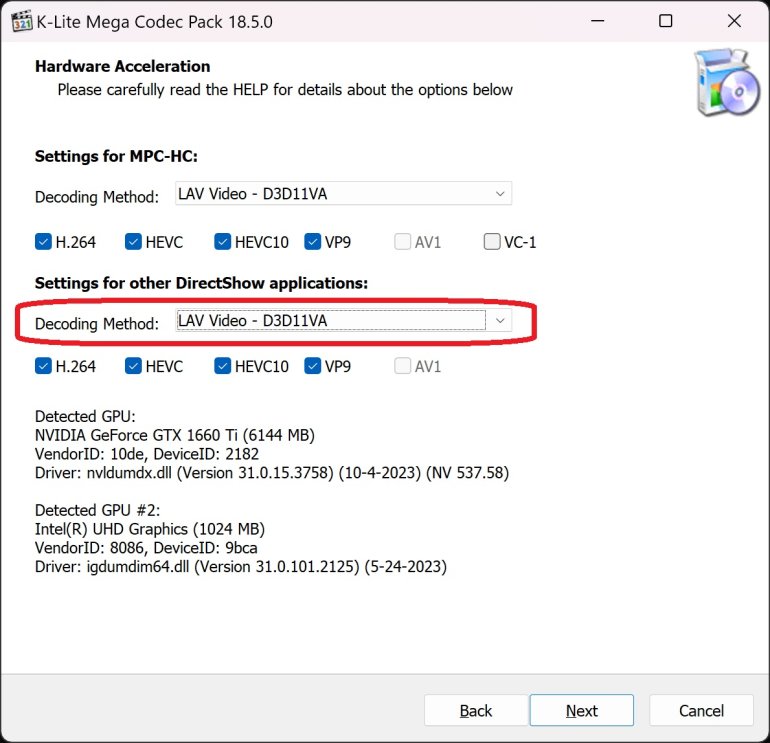Click the AV1 checkbox under MPC-HC settings
Image resolution: width=770 pixels, height=743 pixels.
click(x=402, y=241)
